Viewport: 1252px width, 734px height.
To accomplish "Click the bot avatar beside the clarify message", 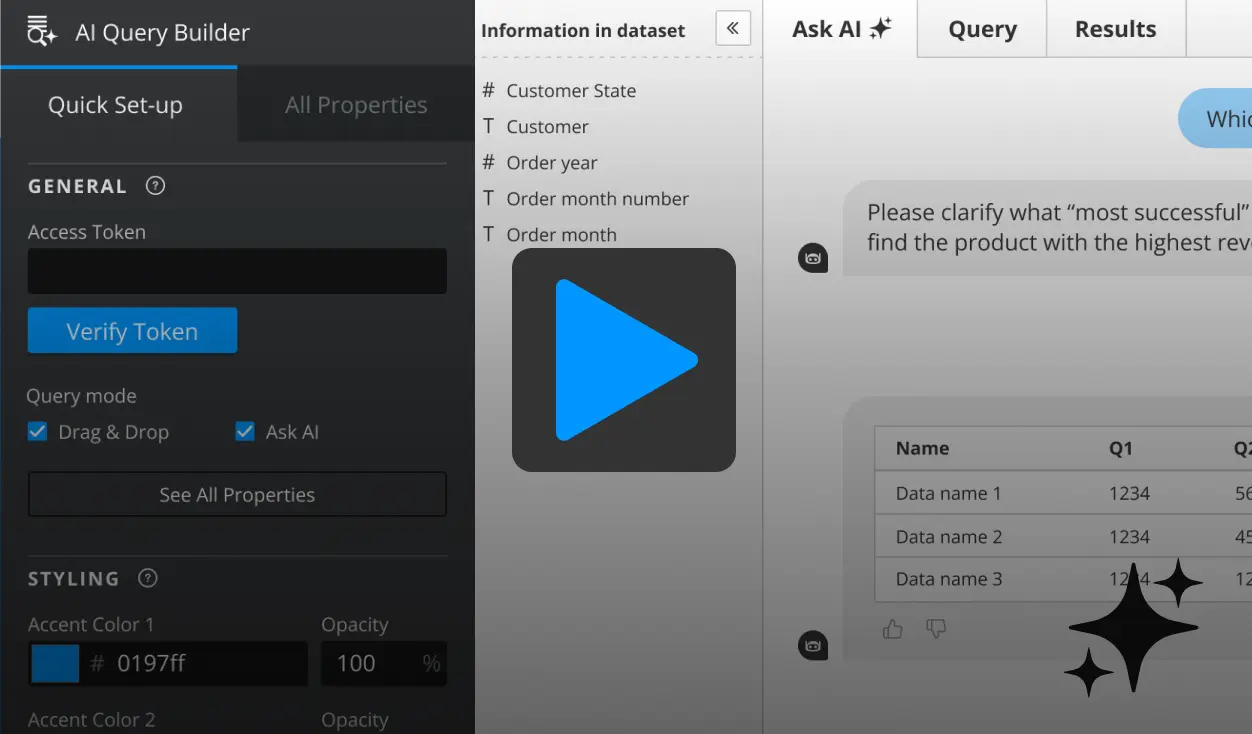I will [813, 258].
